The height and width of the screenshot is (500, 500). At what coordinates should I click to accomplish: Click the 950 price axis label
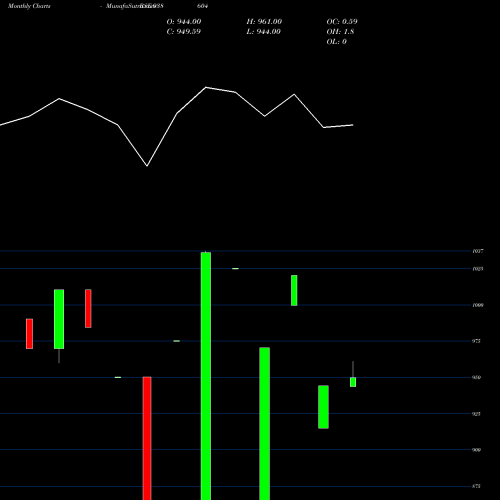click(x=476, y=377)
